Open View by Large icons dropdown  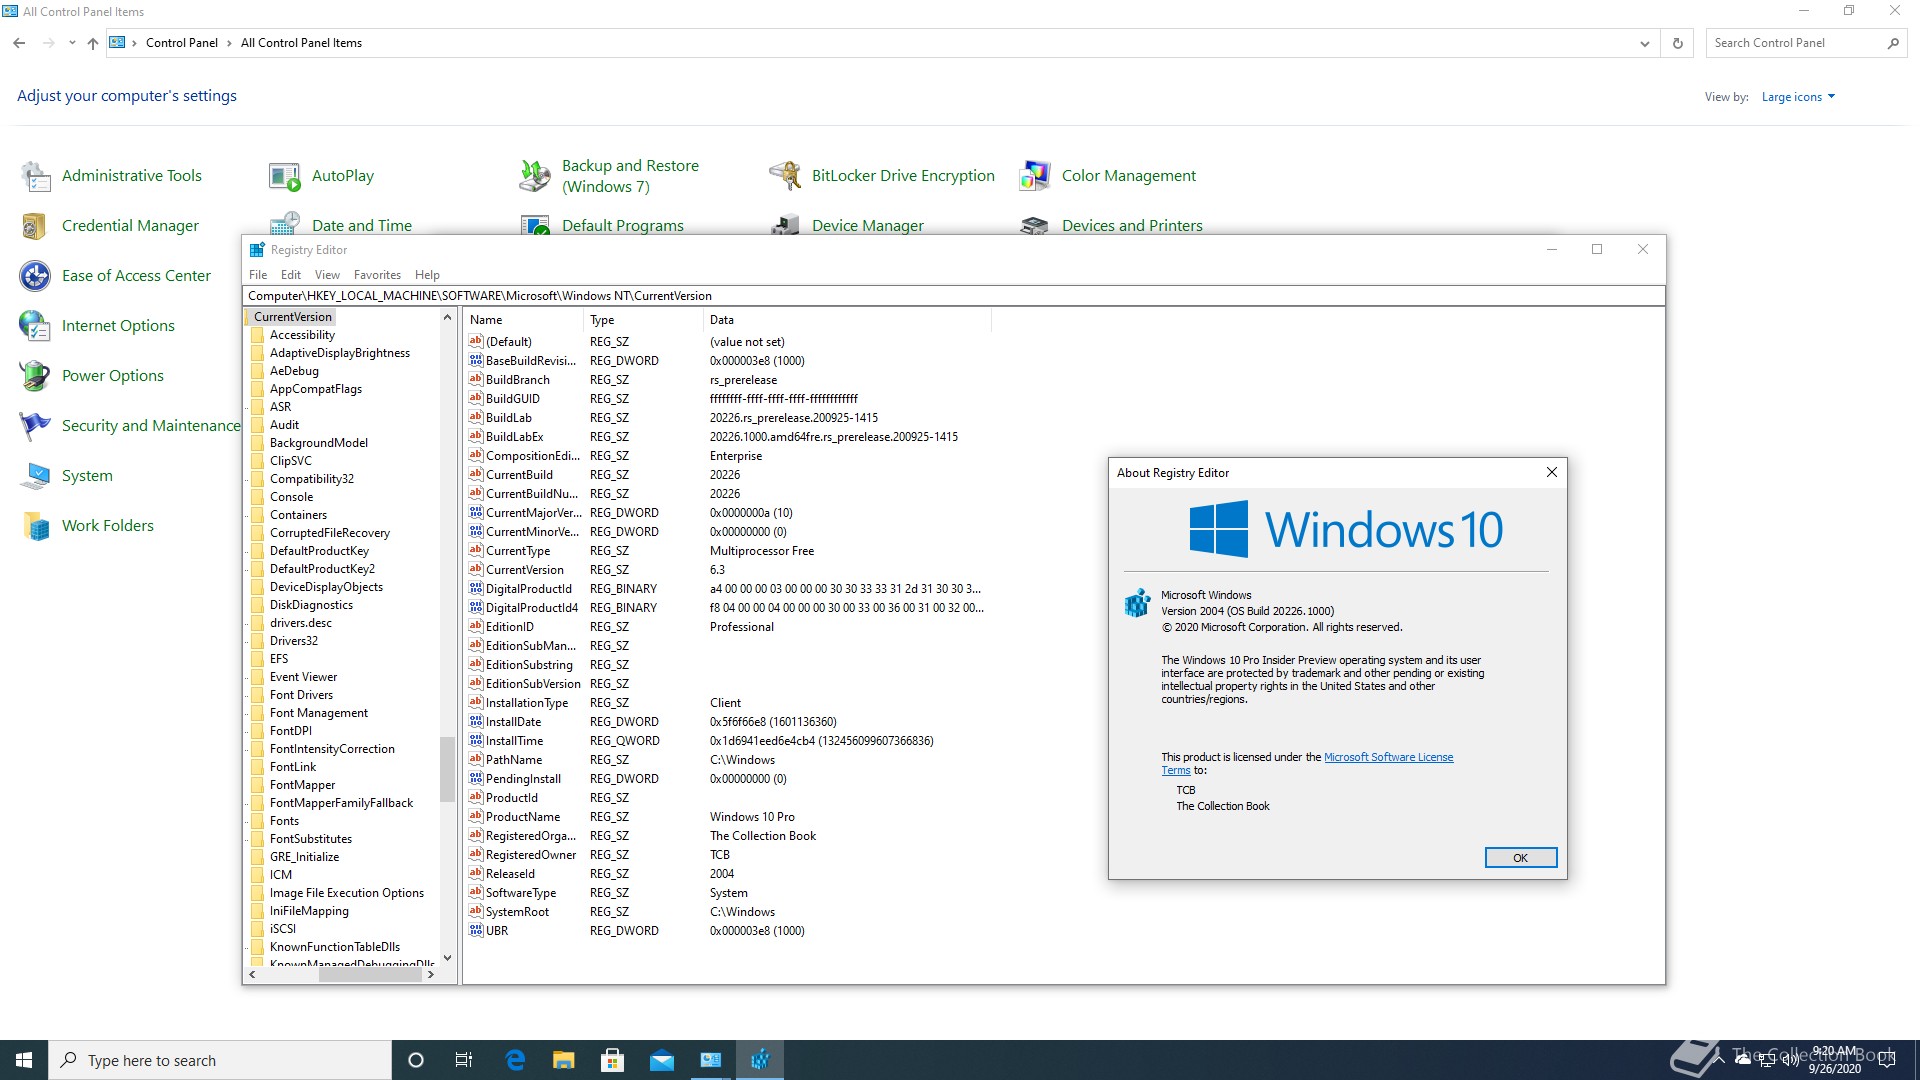[1798, 97]
